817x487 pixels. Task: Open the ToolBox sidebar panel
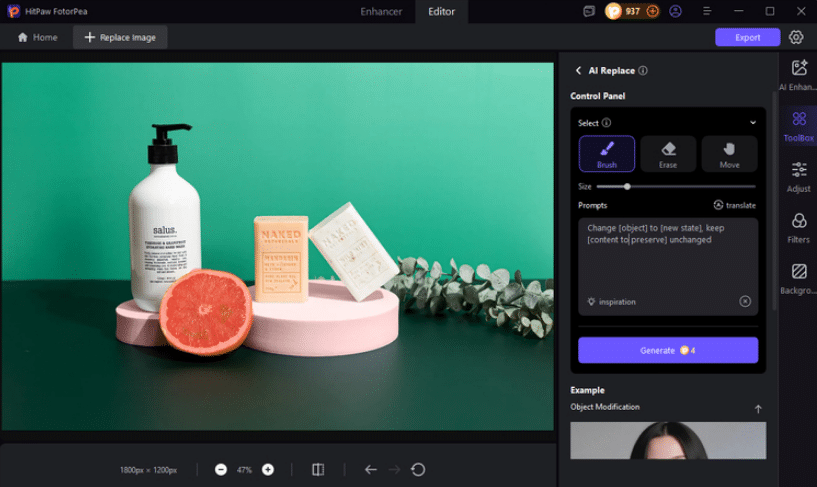coord(799,126)
